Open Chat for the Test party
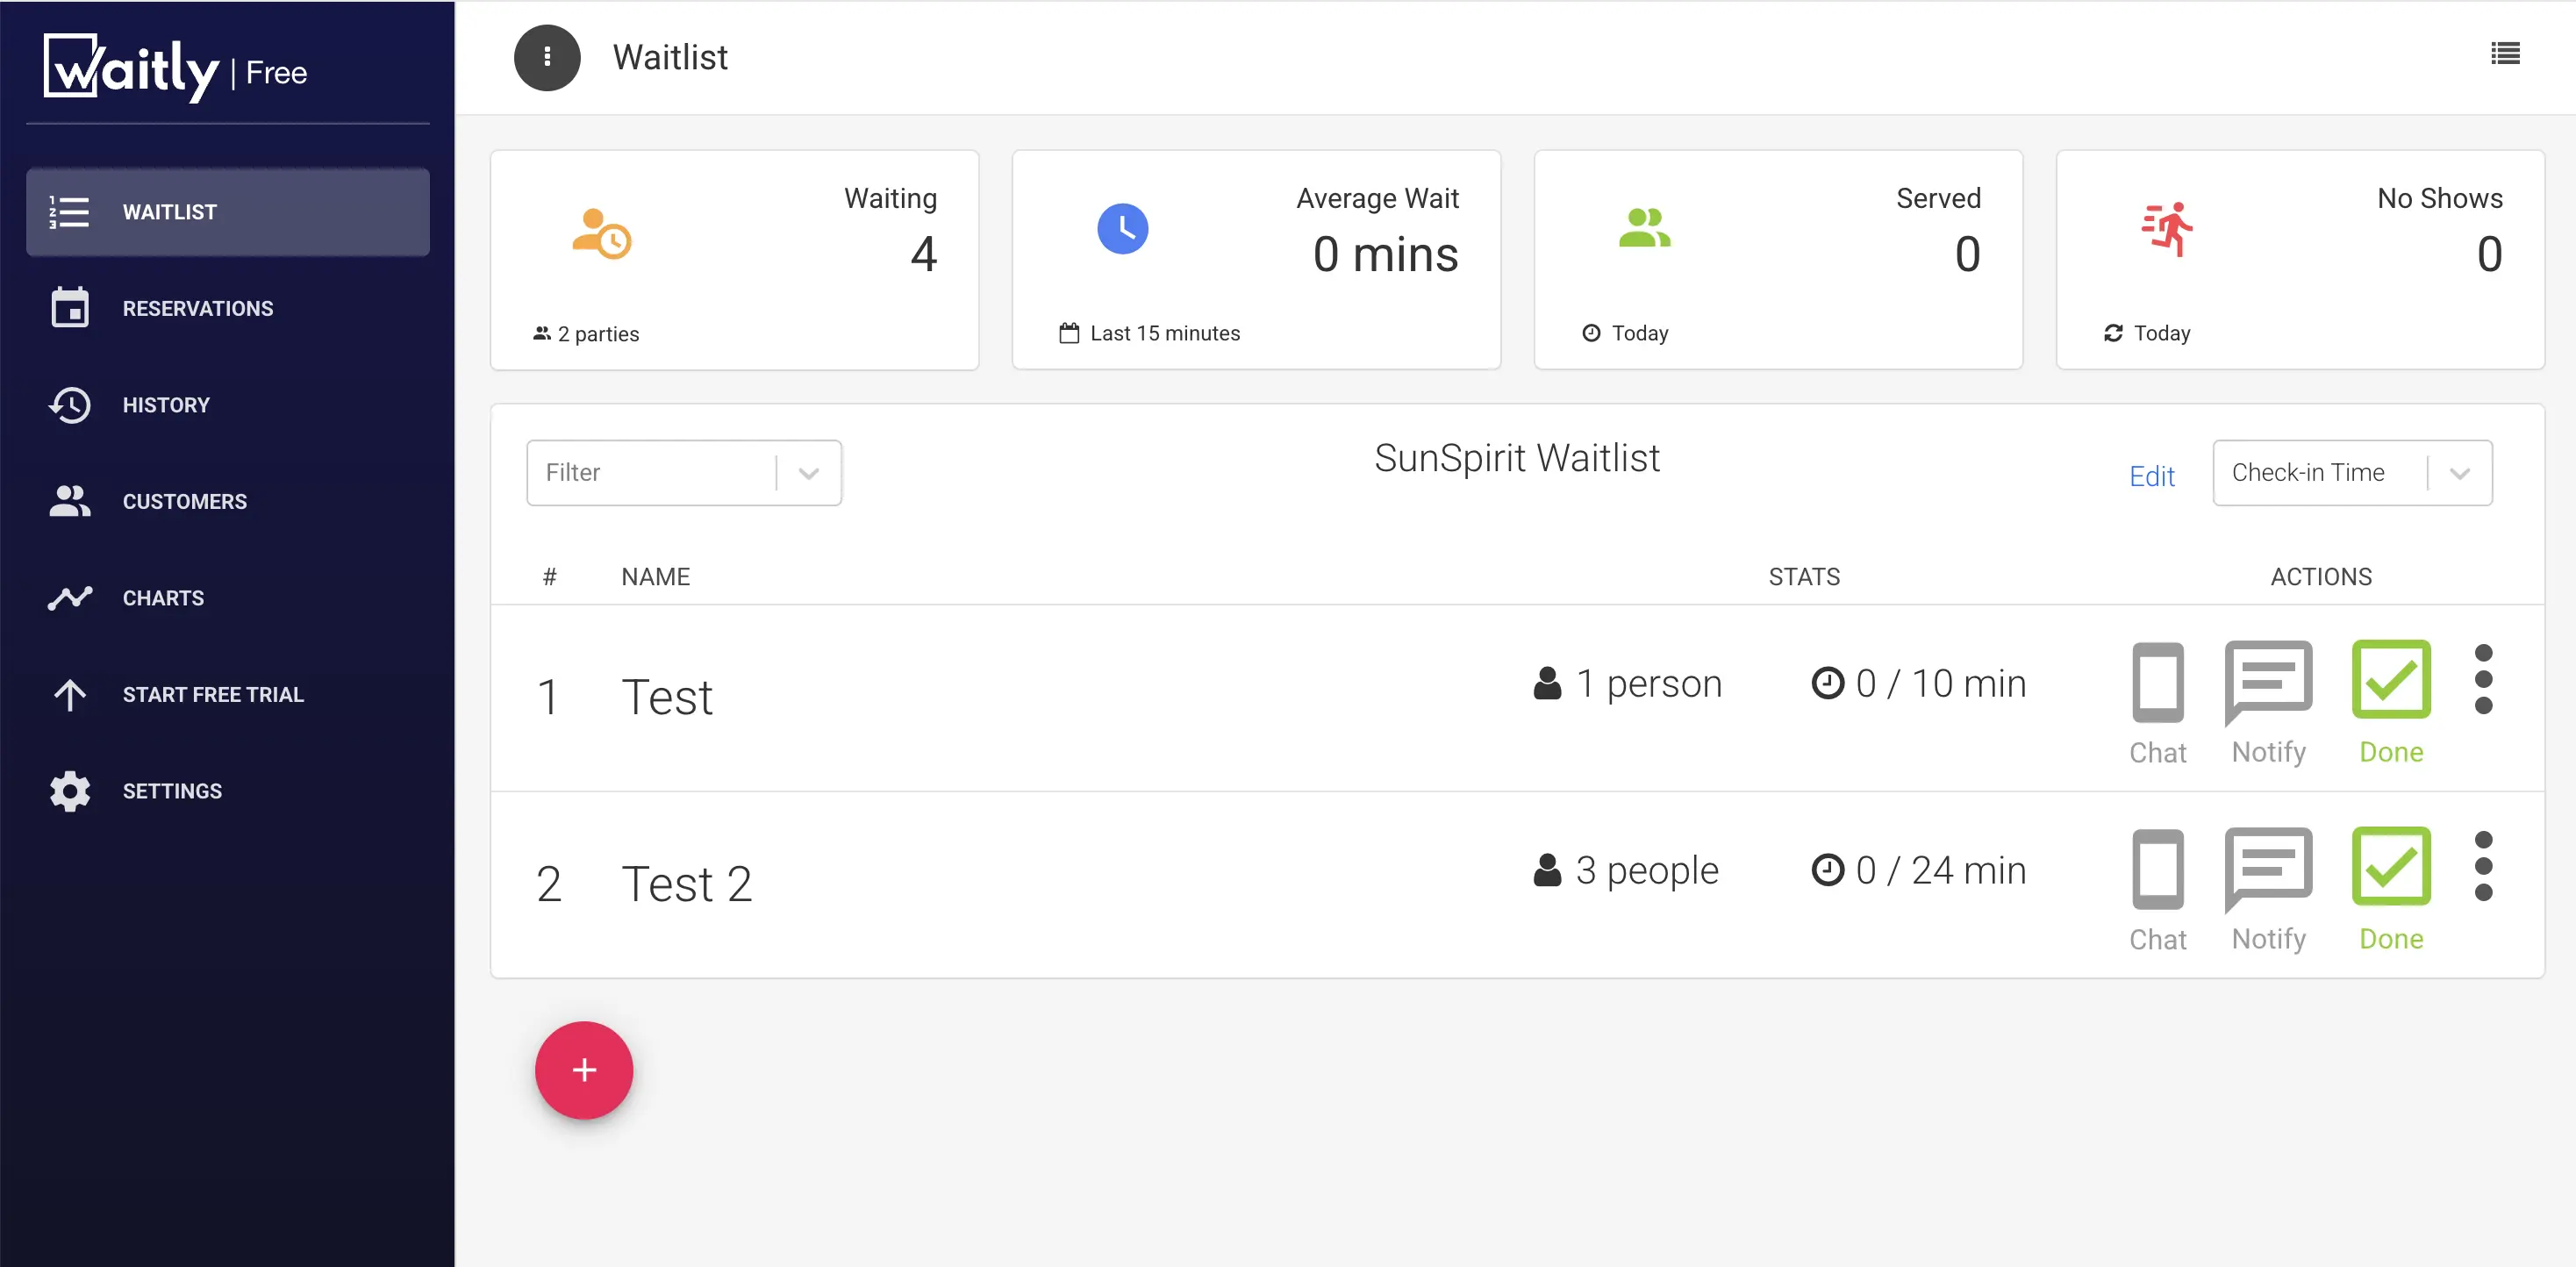This screenshot has width=2576, height=1267. pos(2158,703)
